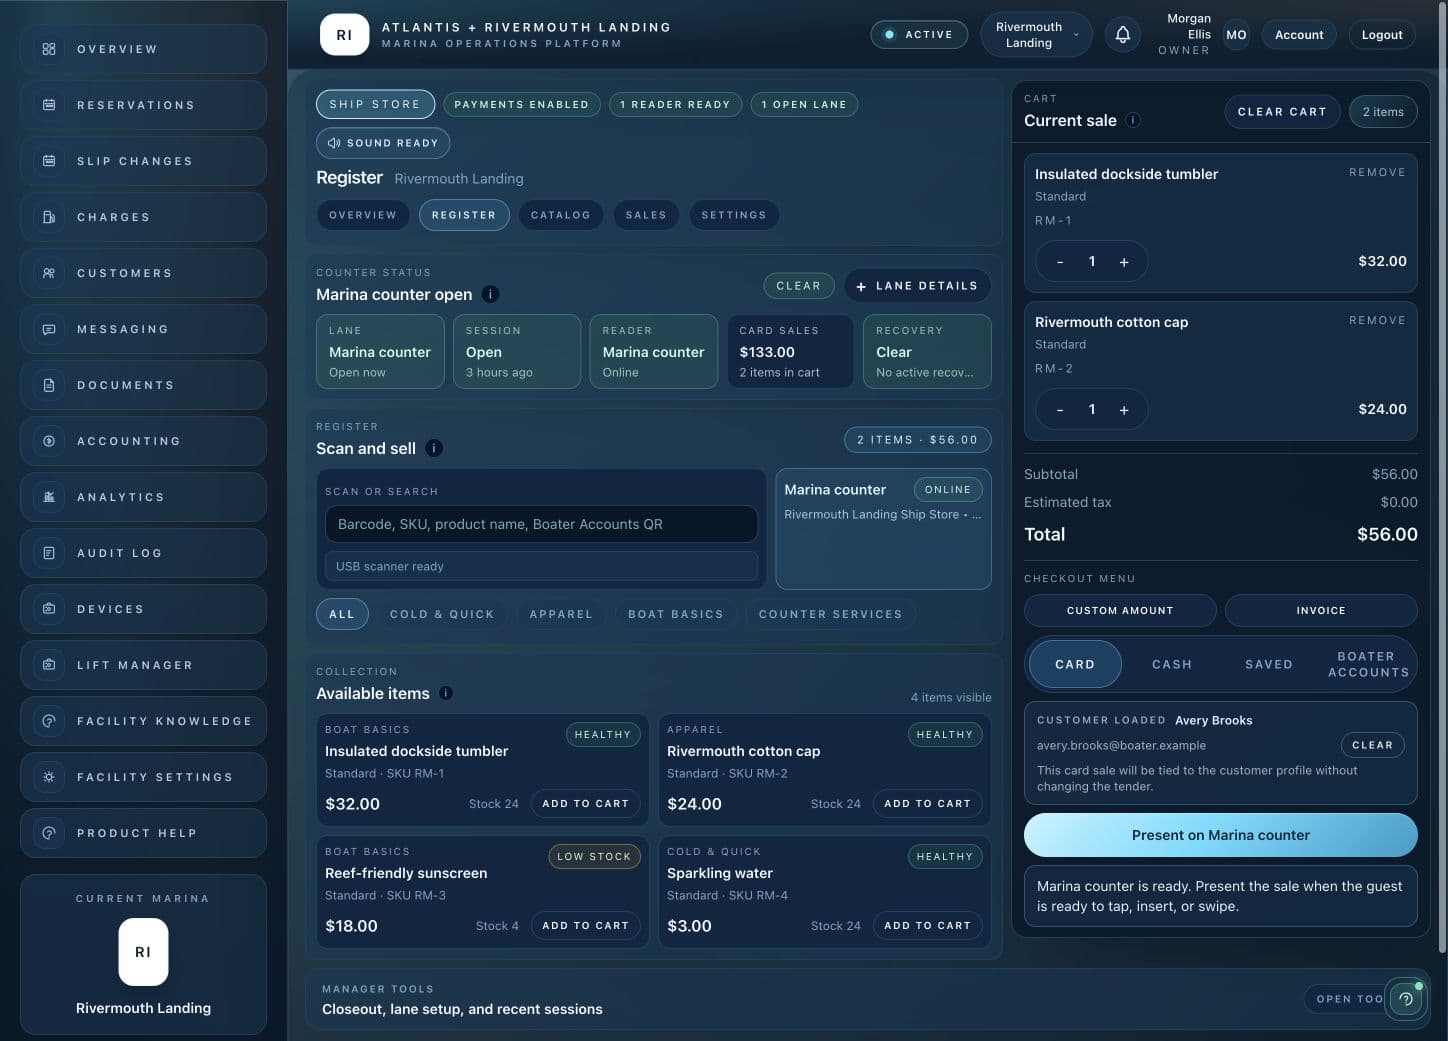Click the Charges sidebar icon
Screen dimensions: 1448x1041
coord(49,217)
